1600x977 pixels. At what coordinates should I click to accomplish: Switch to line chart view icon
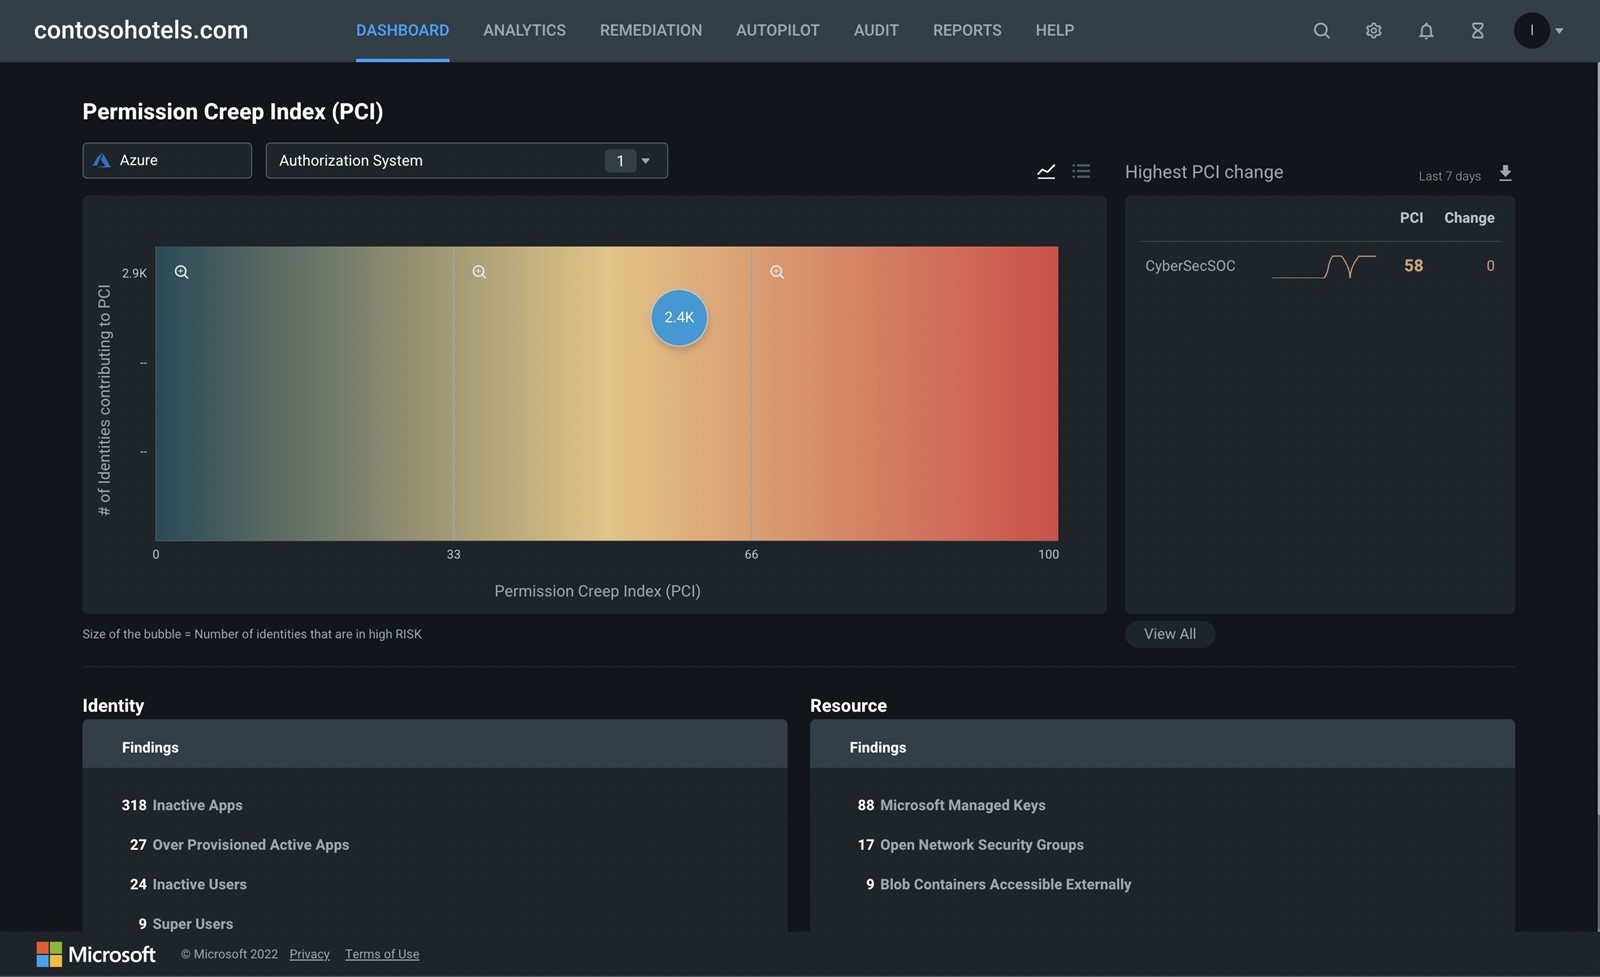1046,171
